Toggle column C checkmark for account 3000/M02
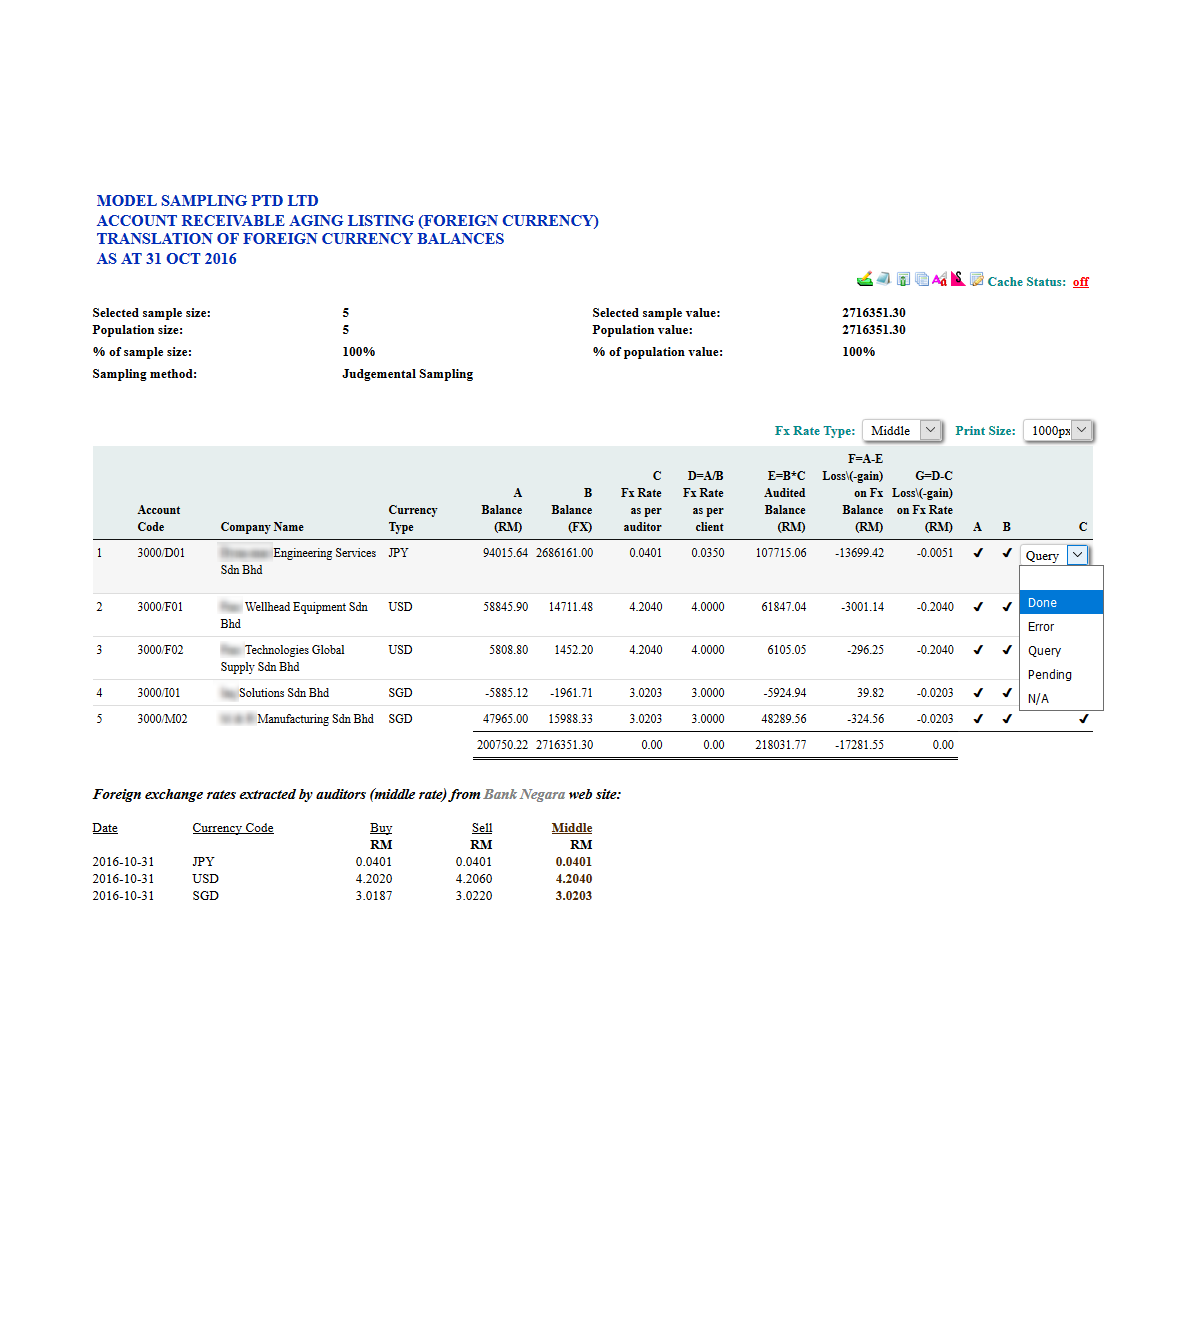The width and height of the screenshot is (1200, 1333). pyautogui.click(x=1083, y=719)
